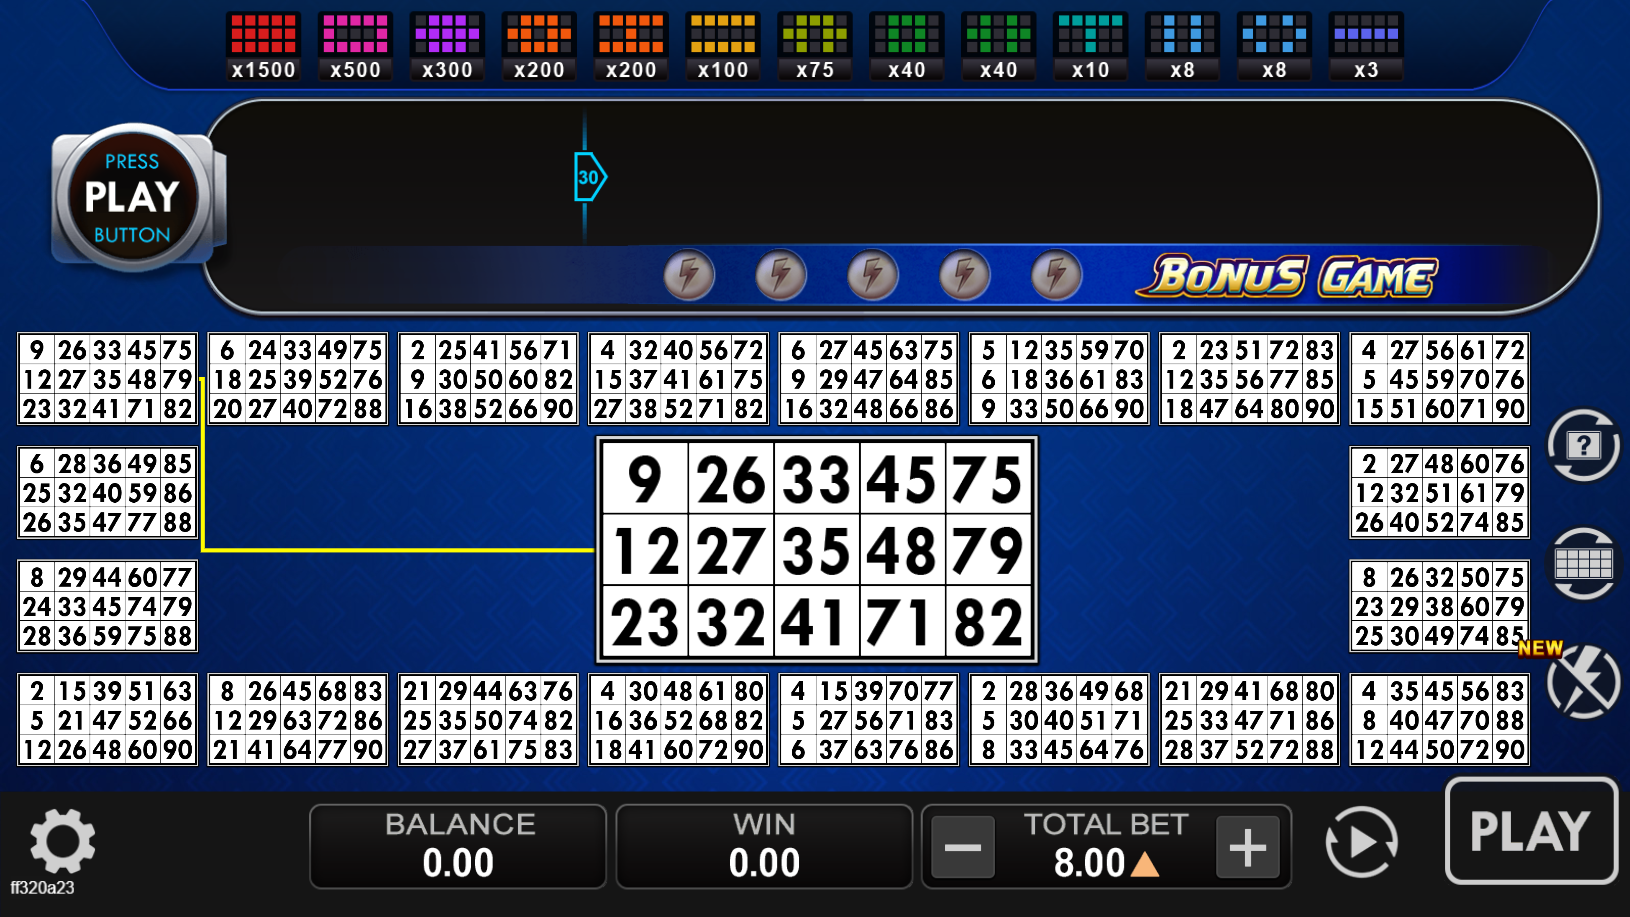The height and width of the screenshot is (917, 1630).
Task: Toggle the NEW lightning turbo icon
Action: pyautogui.click(x=1582, y=682)
